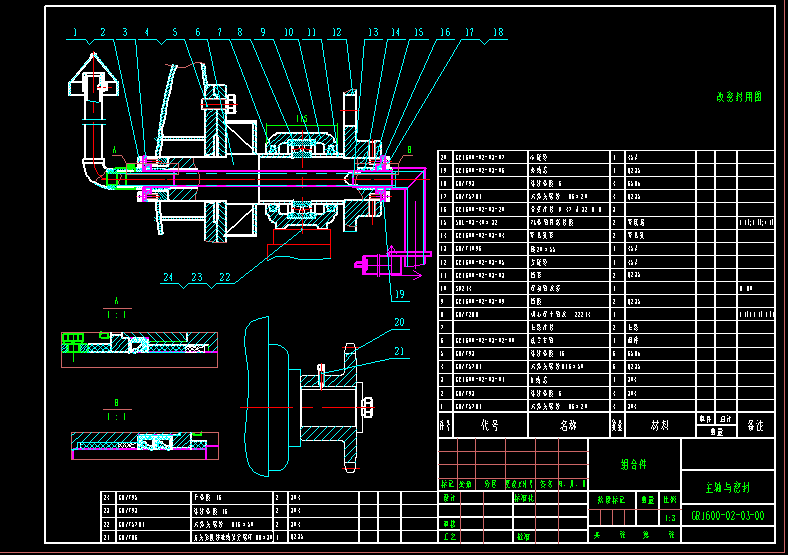The height and width of the screenshot is (555, 788).
Task: Click the 比例 scale label
Action: 670,500
